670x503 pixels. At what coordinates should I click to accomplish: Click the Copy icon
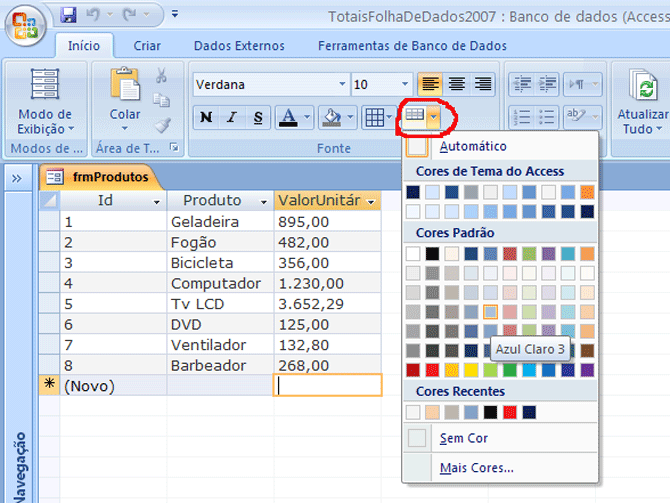tap(162, 100)
